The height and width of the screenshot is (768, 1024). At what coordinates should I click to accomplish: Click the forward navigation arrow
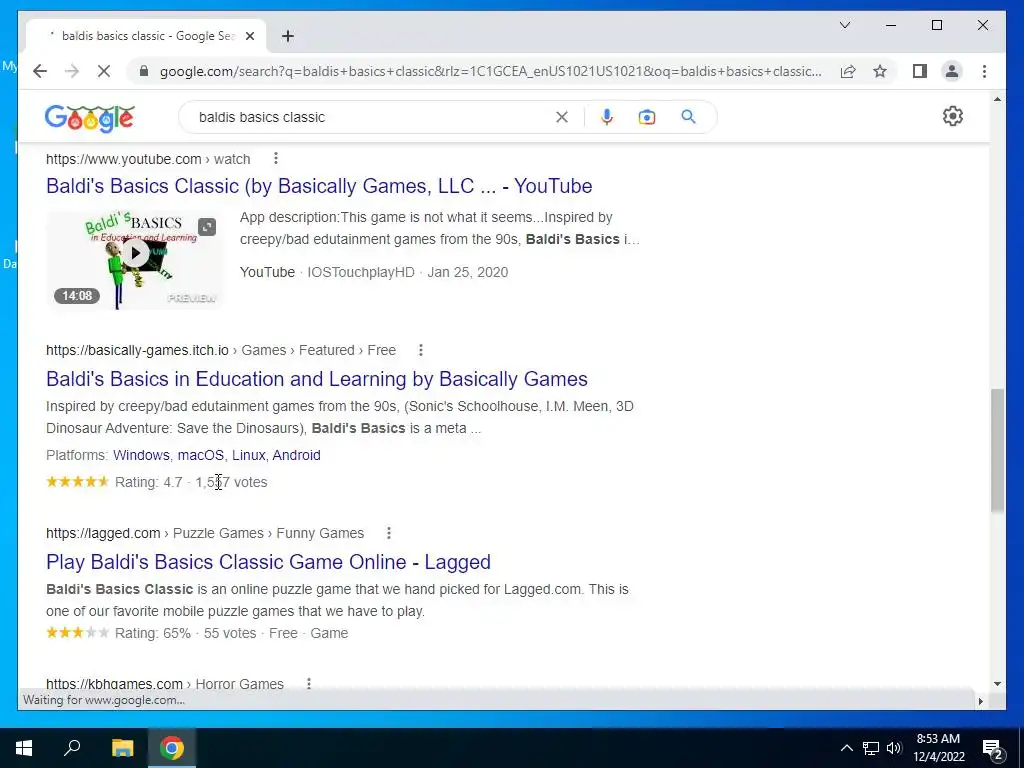(72, 71)
